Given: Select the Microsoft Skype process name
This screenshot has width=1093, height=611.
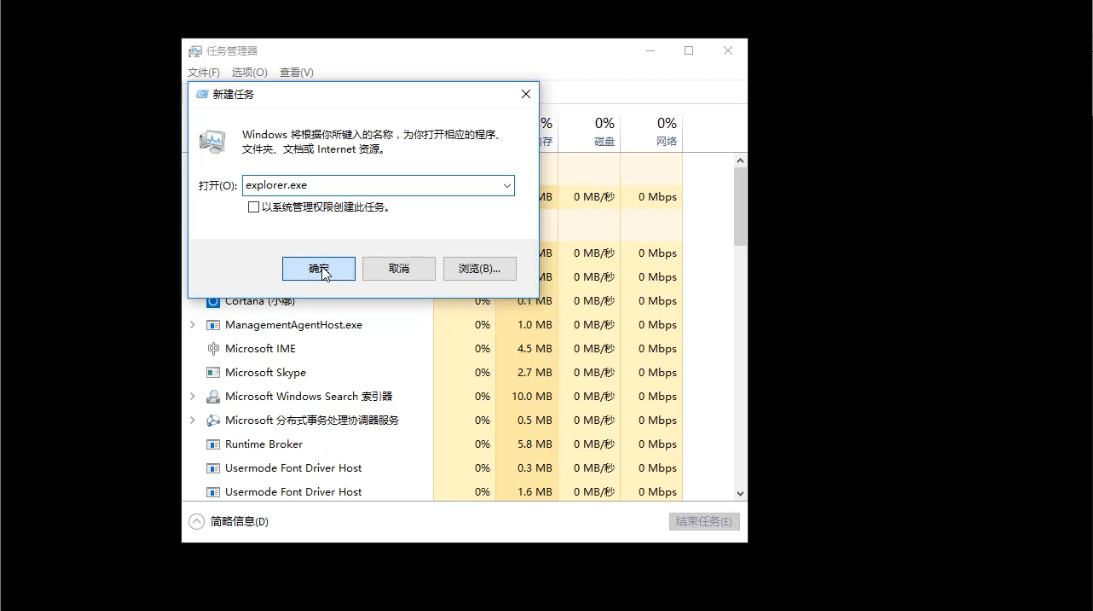Looking at the screenshot, I should (x=266, y=373).
